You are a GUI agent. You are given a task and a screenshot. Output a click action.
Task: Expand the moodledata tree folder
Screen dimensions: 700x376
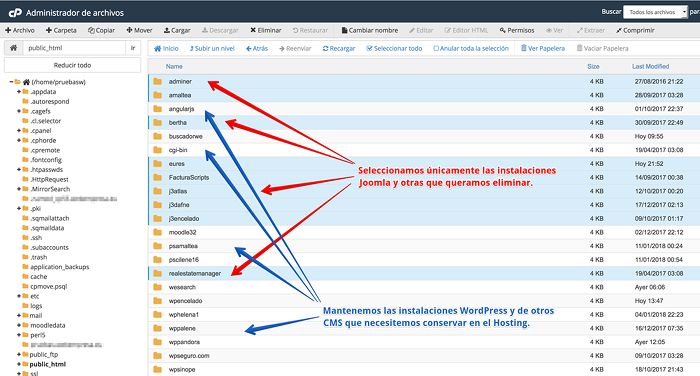click(19, 325)
